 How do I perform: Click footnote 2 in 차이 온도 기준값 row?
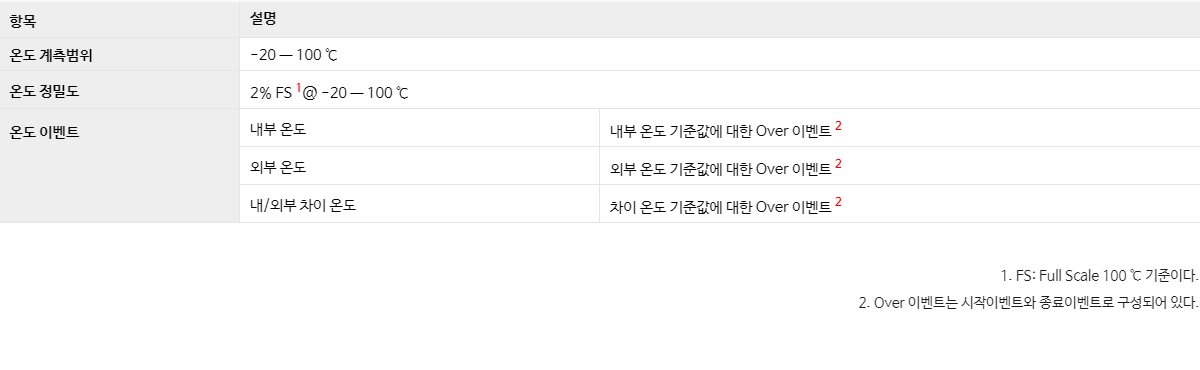(x=839, y=201)
